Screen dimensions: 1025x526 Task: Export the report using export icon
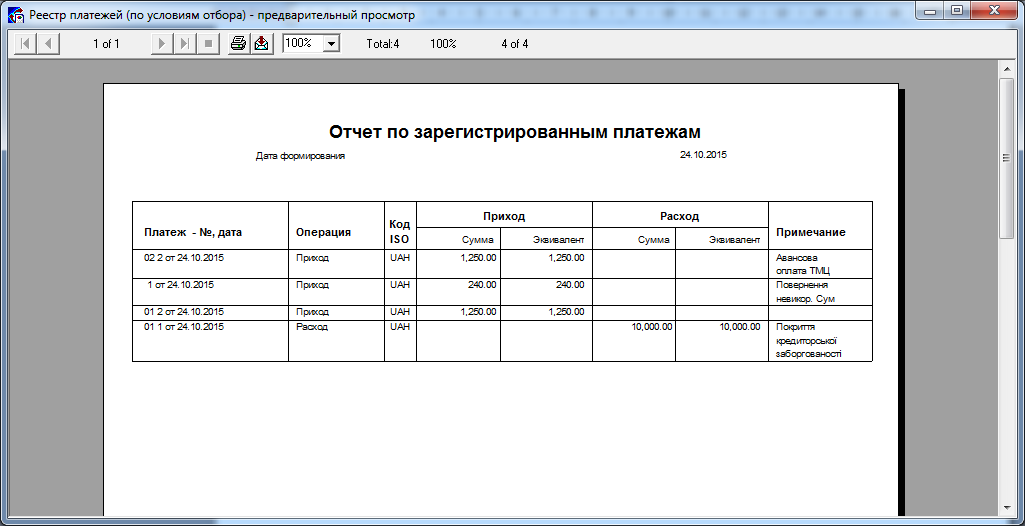261,44
